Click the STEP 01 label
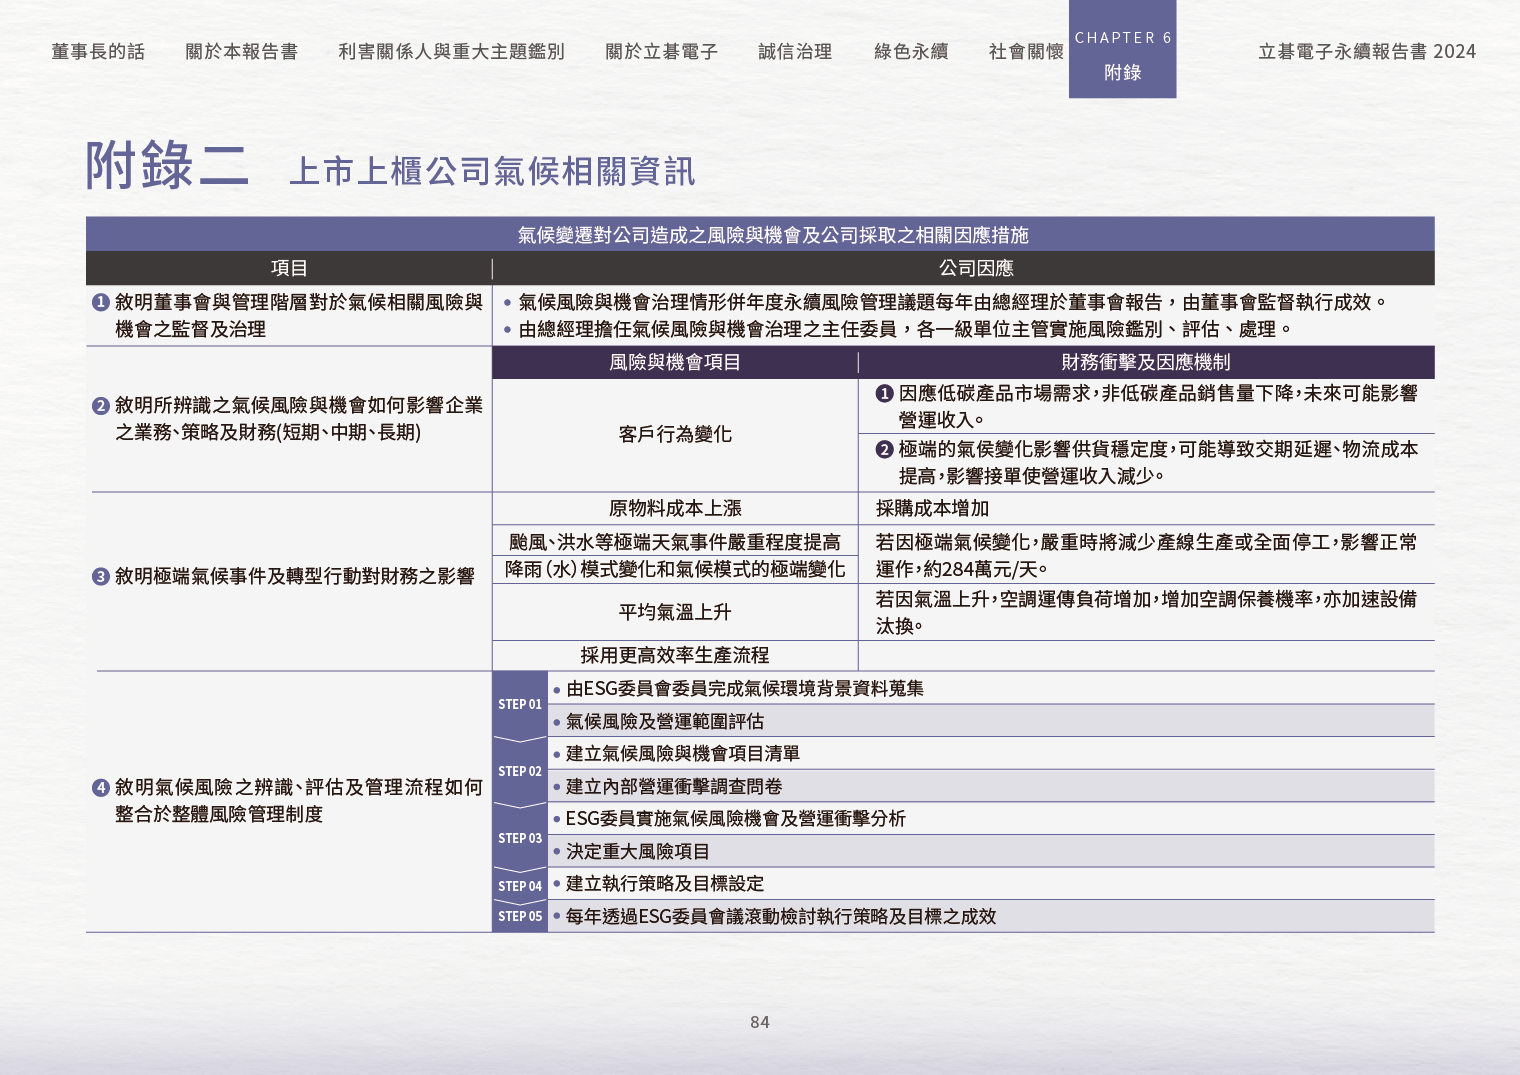The image size is (1520, 1075). click(520, 704)
